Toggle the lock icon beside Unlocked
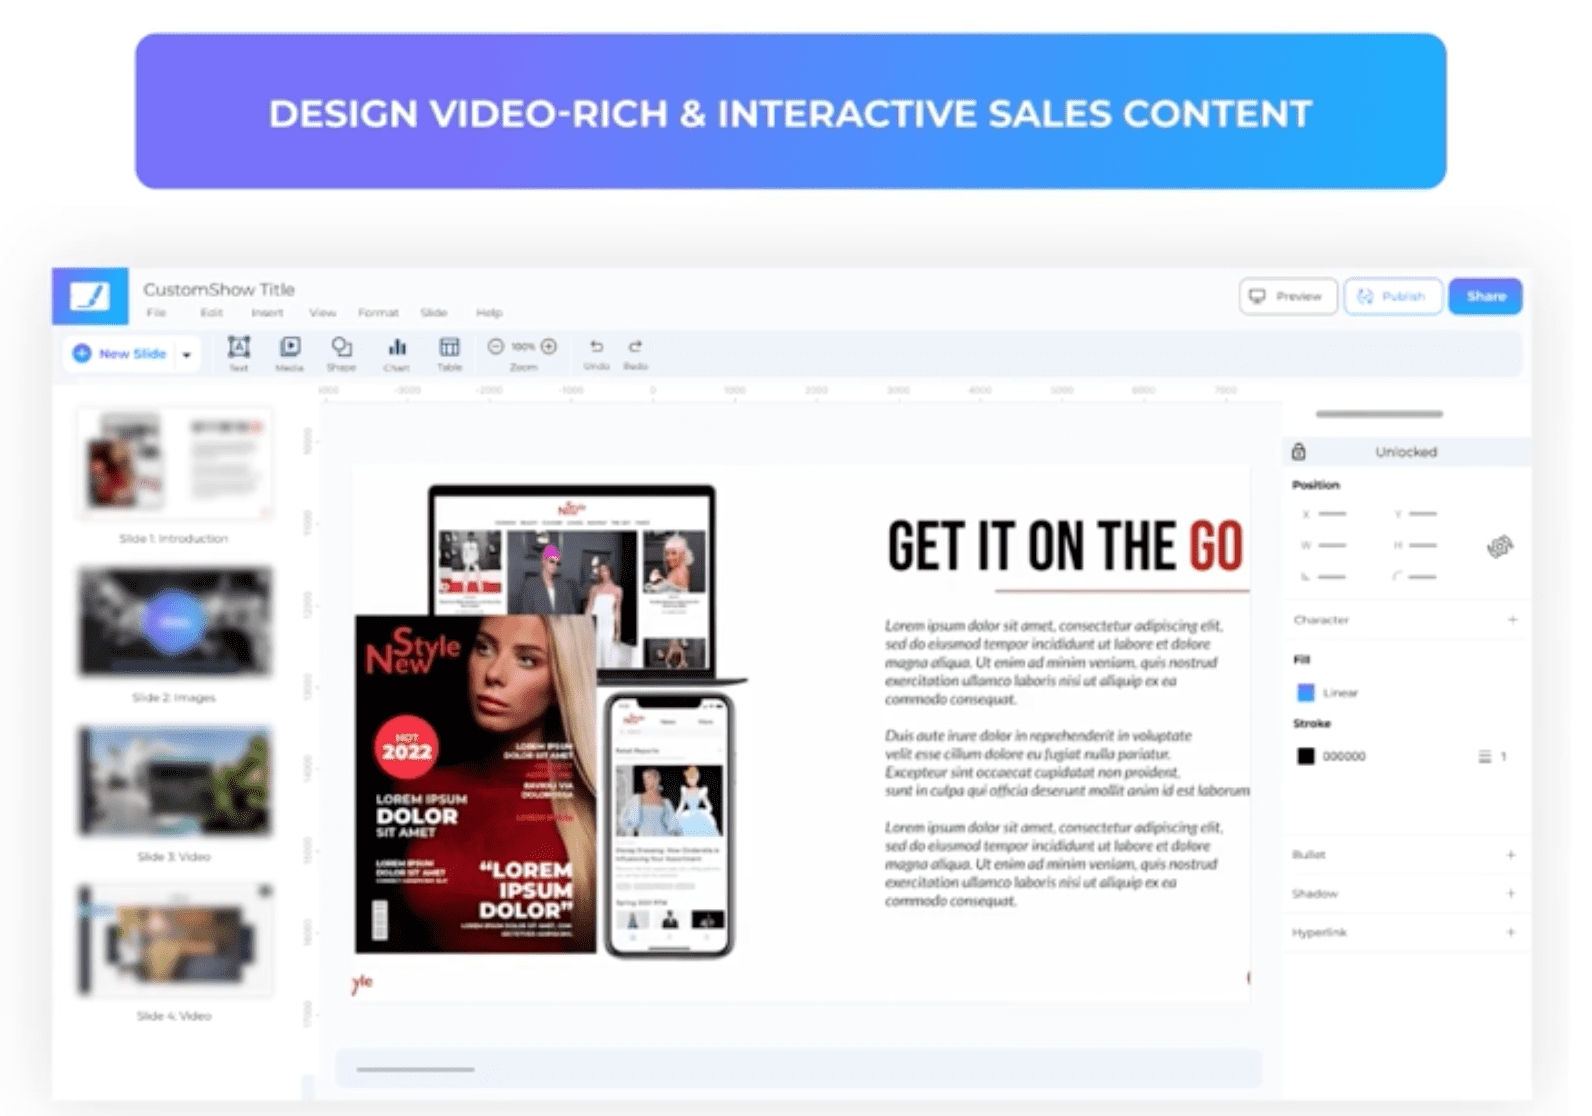 point(1298,452)
